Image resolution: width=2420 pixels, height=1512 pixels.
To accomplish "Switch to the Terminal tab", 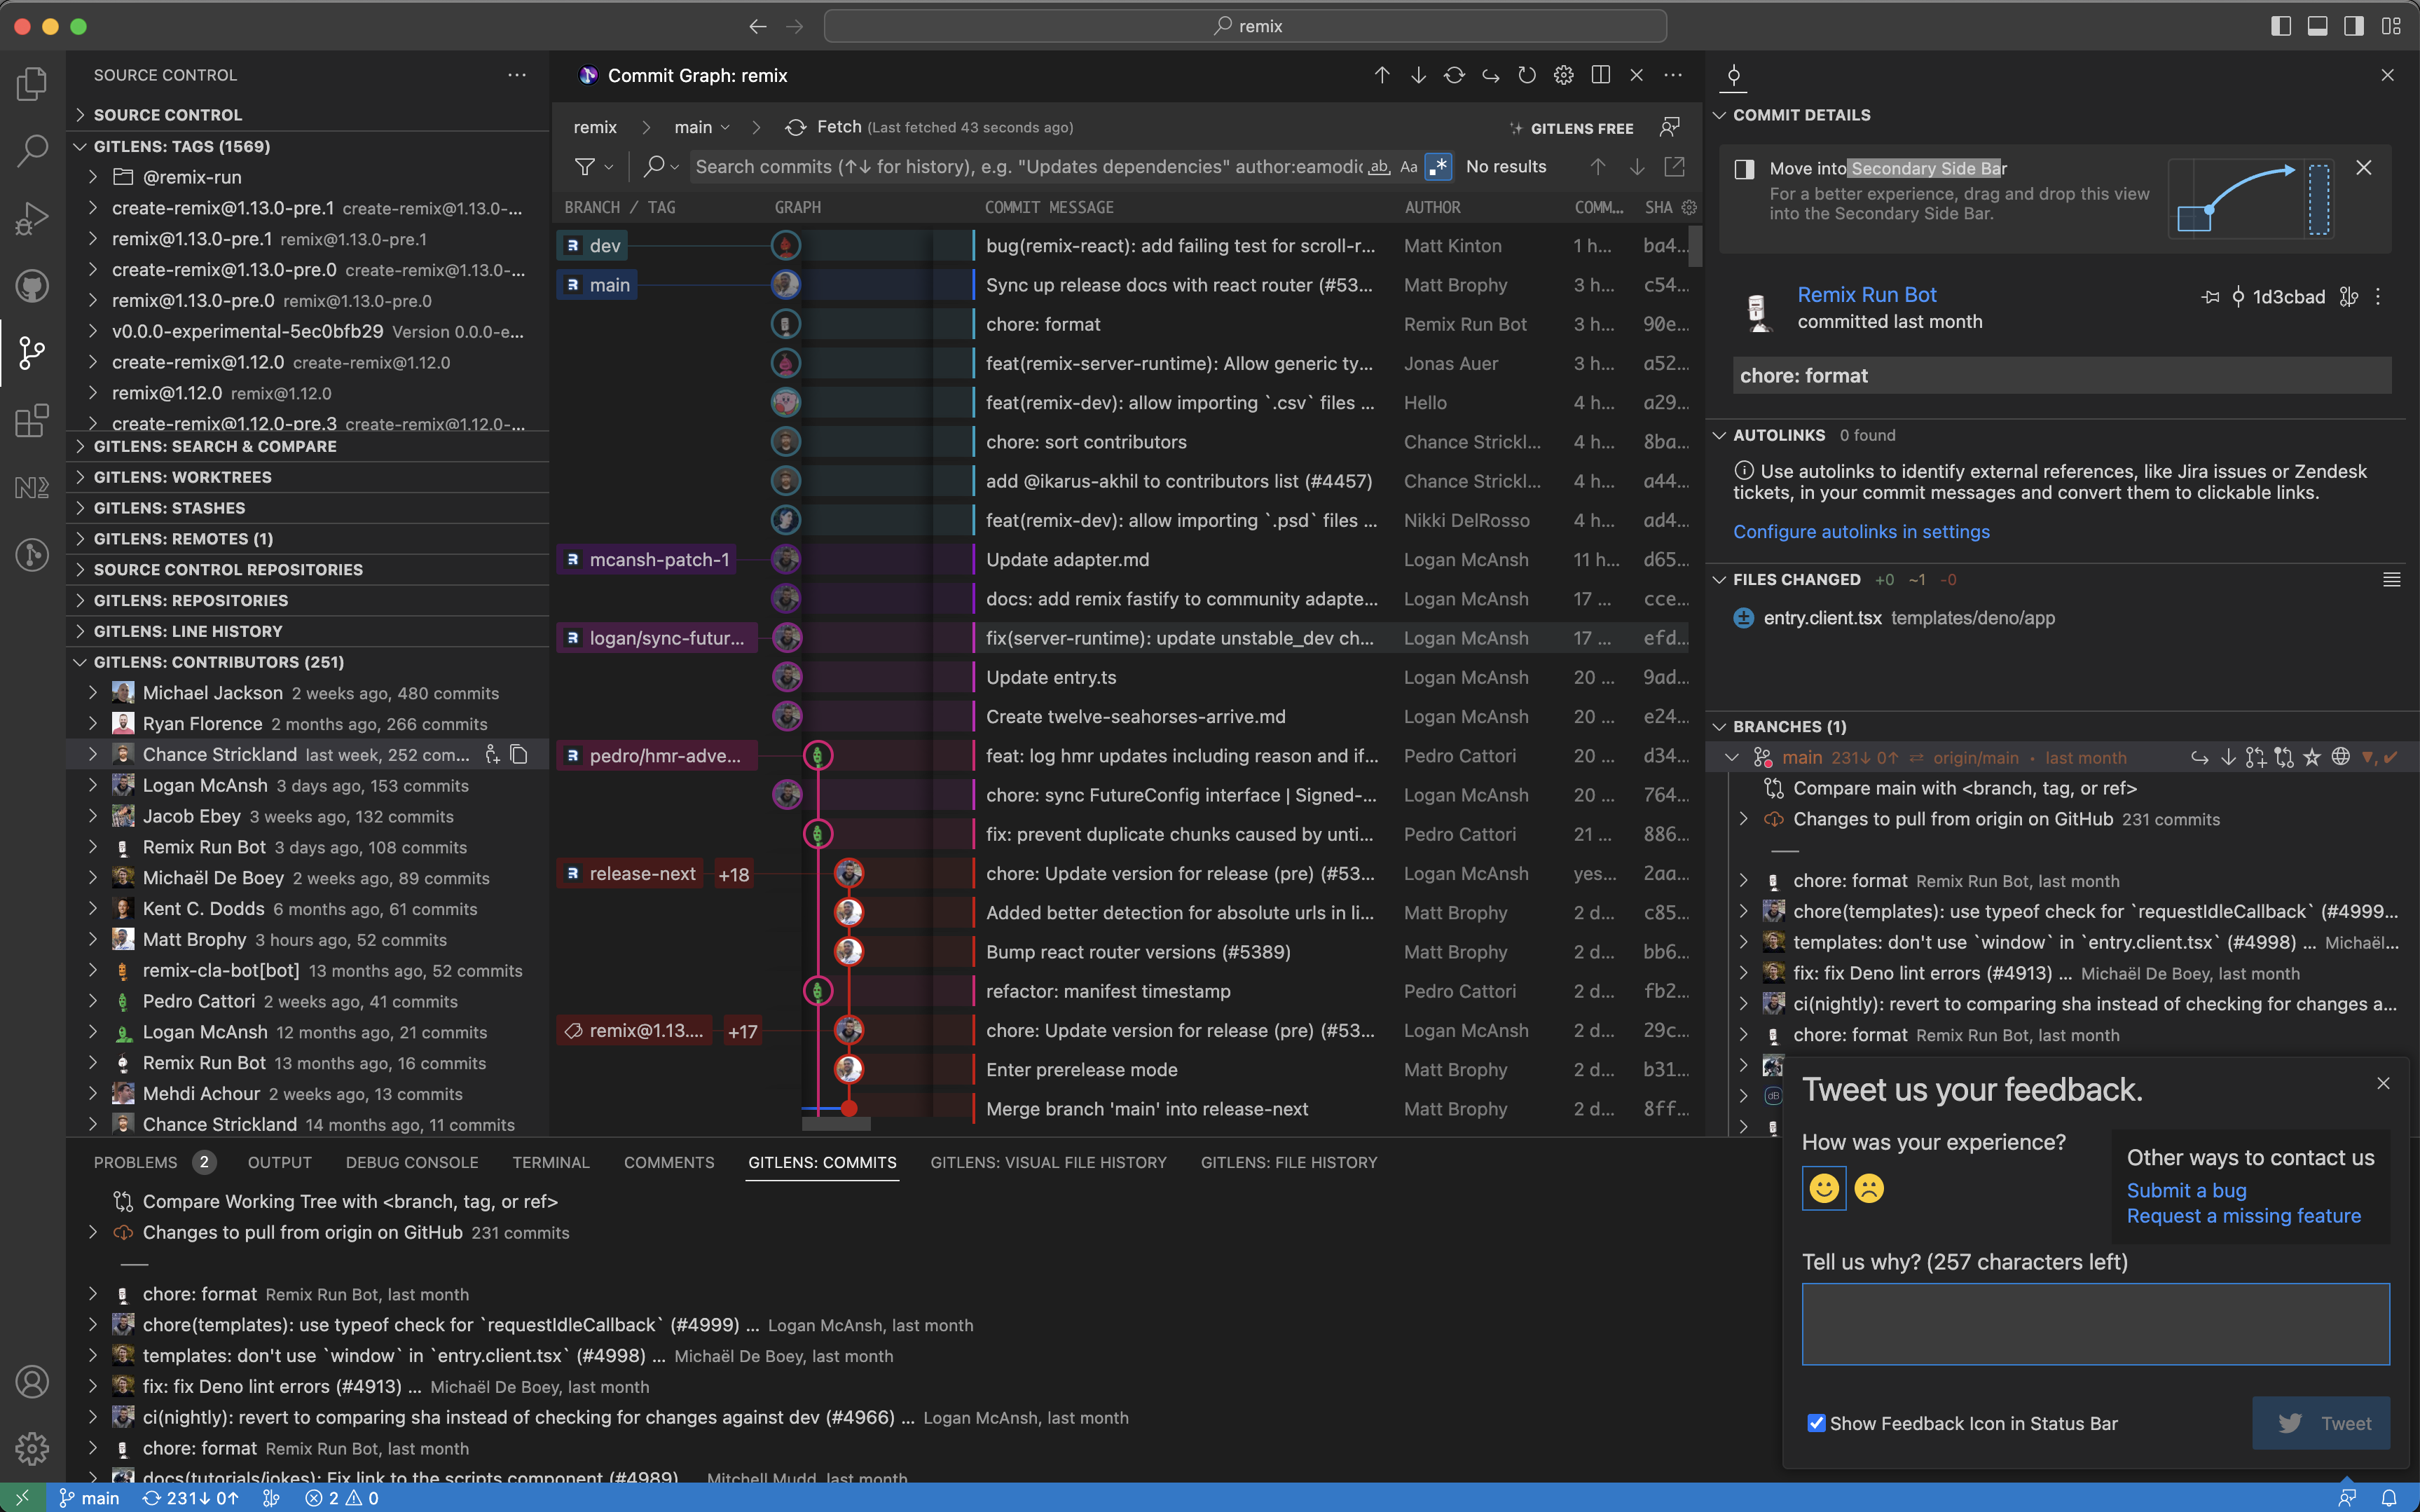I will pyautogui.click(x=551, y=1162).
